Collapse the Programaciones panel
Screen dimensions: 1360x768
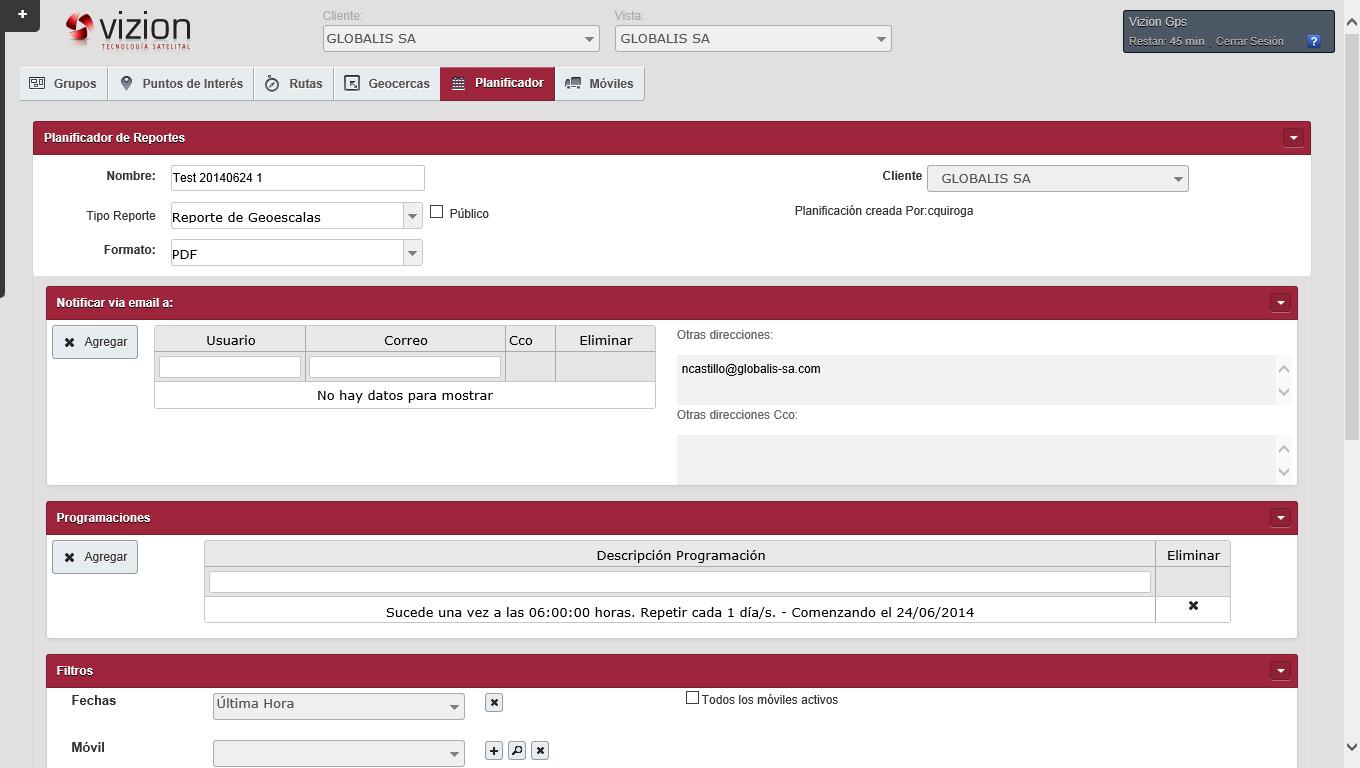(x=1280, y=518)
